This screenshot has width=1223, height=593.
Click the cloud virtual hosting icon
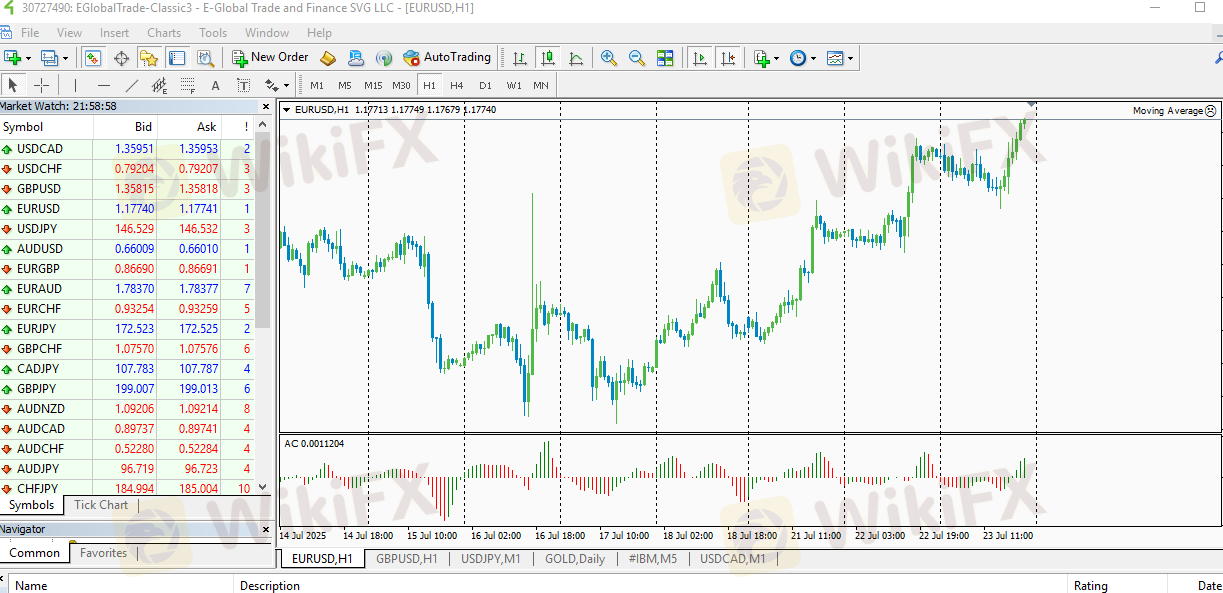(355, 58)
